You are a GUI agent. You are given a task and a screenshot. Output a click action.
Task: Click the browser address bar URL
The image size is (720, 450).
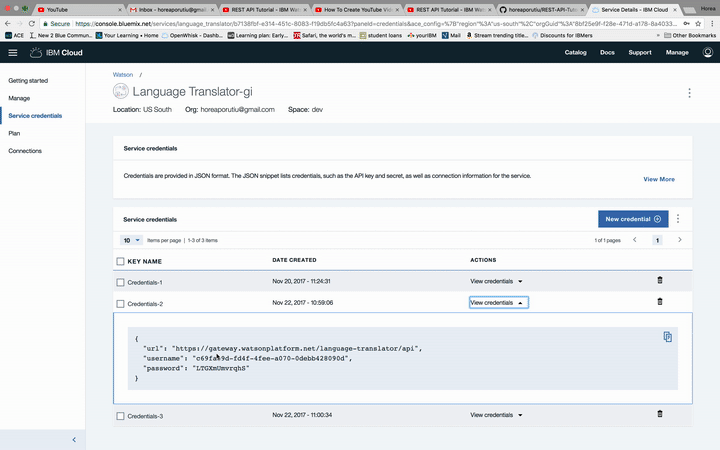point(376,23)
